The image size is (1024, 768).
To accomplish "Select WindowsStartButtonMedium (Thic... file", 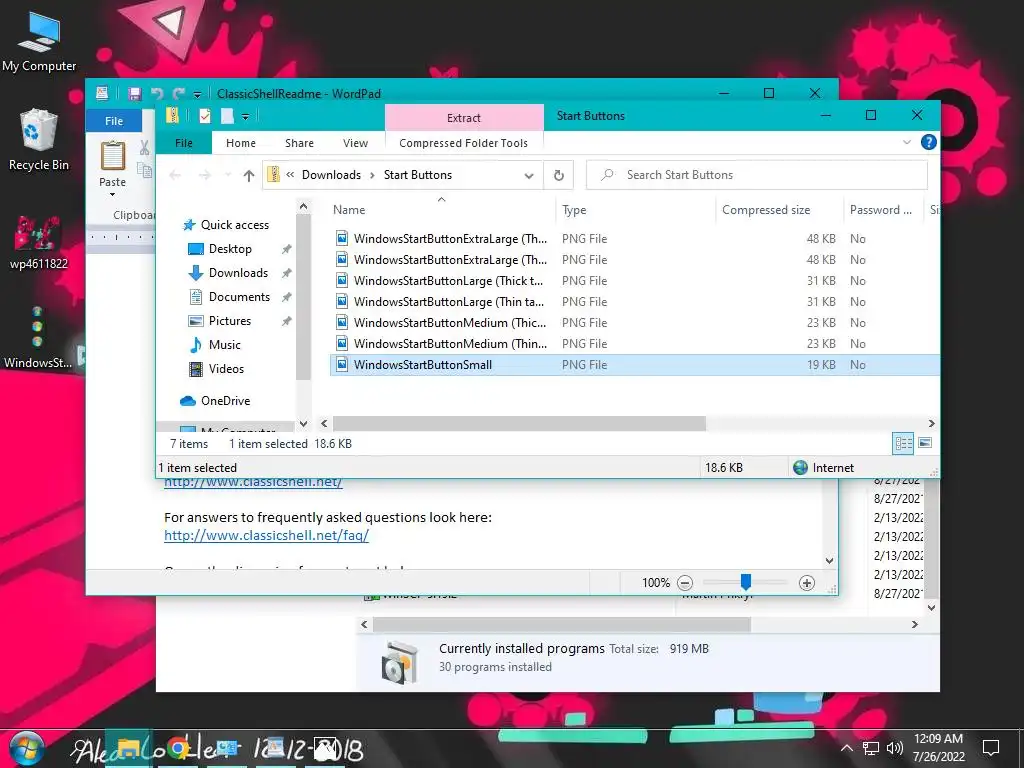I will [x=634, y=323].
